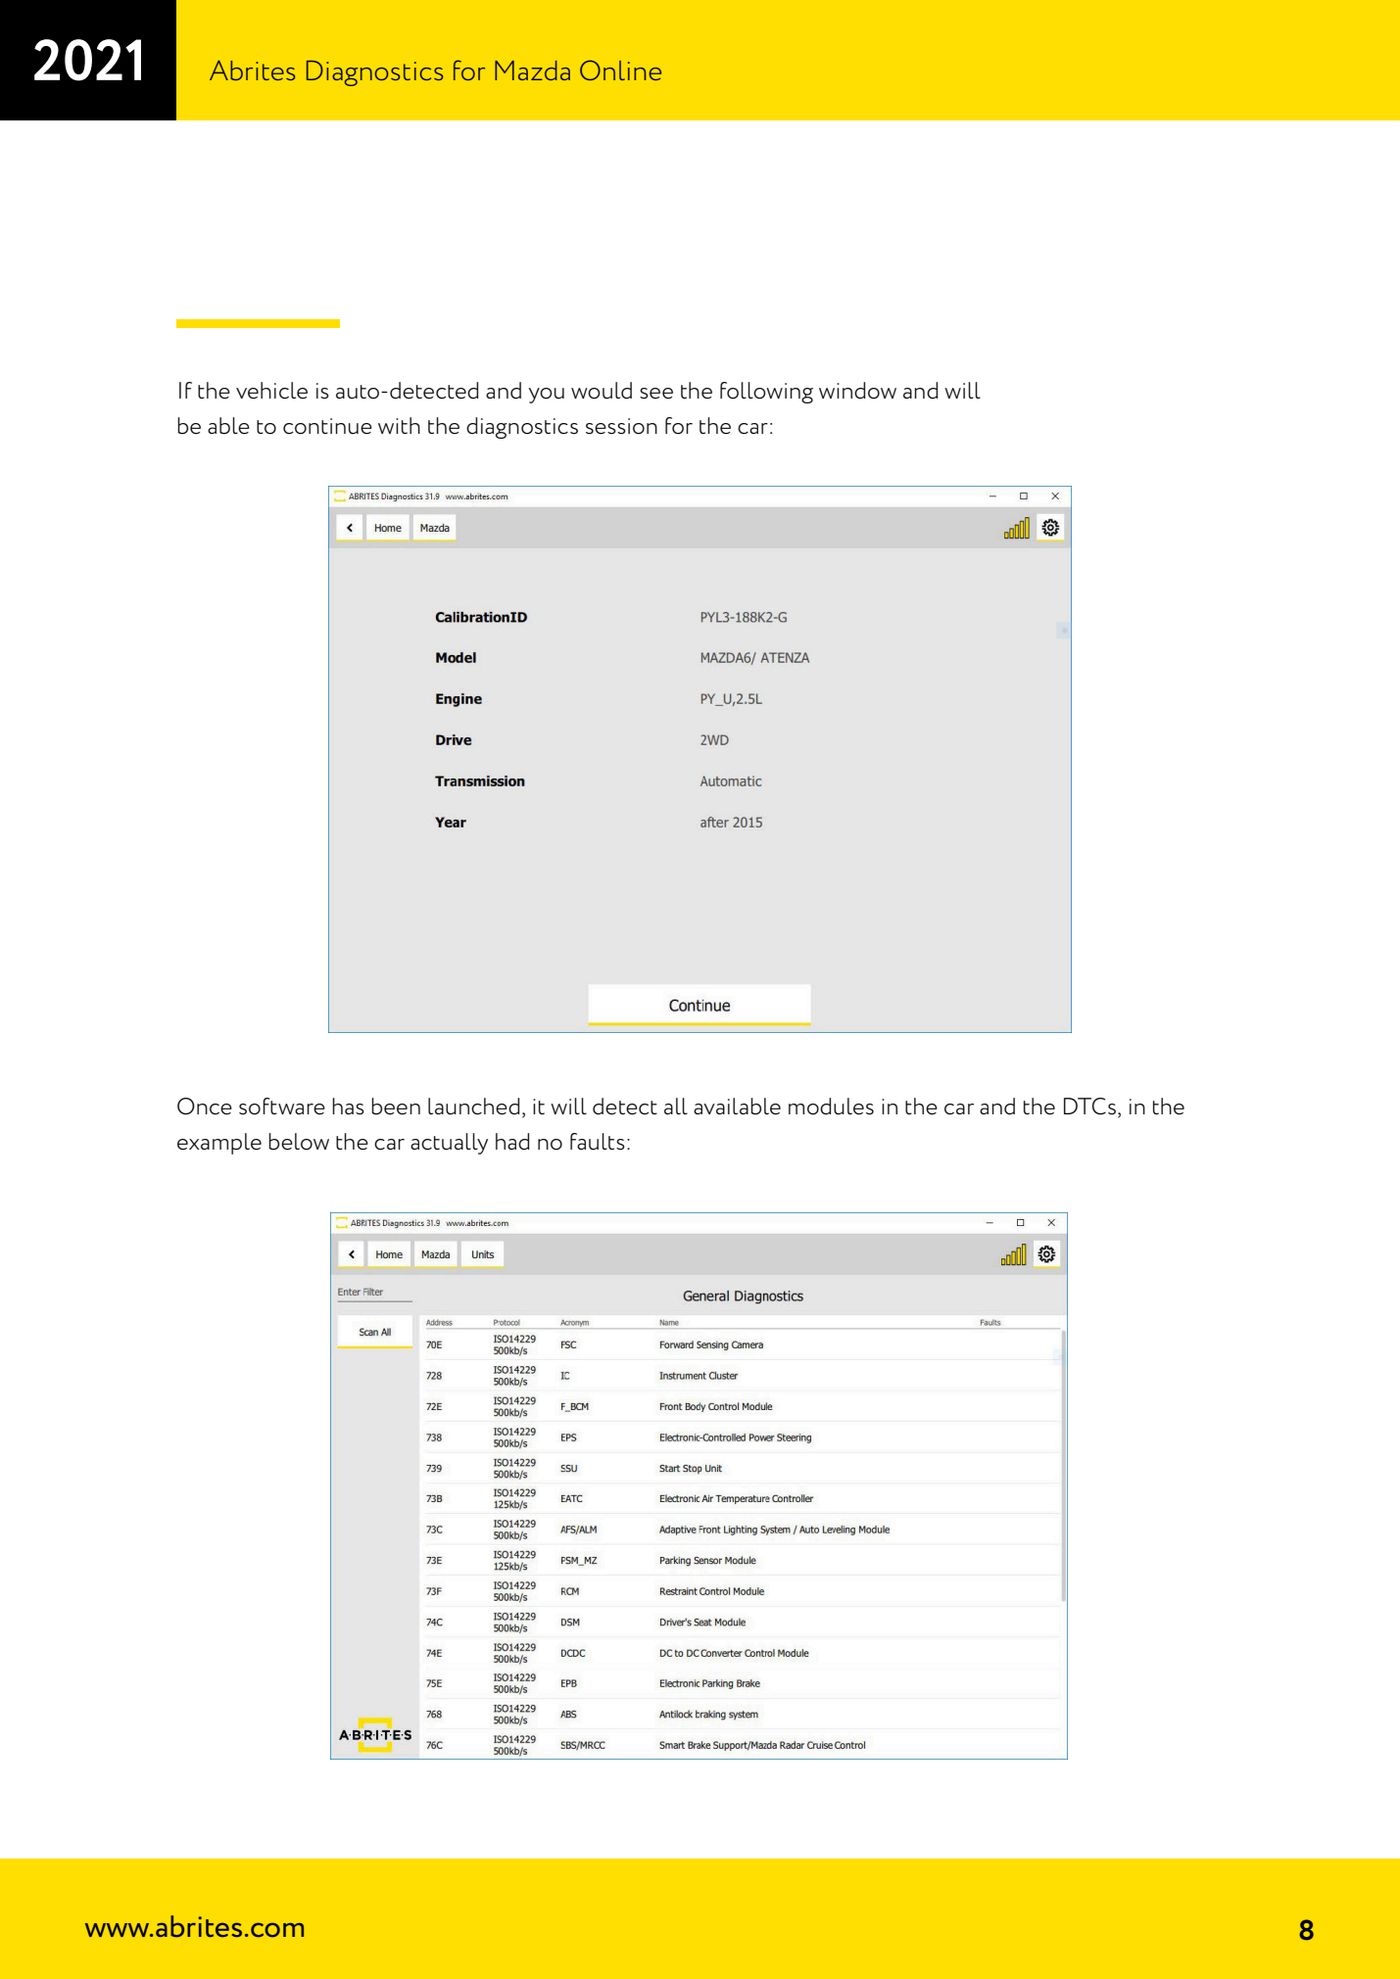Open settings gear in vehicle info window
This screenshot has height=1979, width=1400.
[1050, 528]
